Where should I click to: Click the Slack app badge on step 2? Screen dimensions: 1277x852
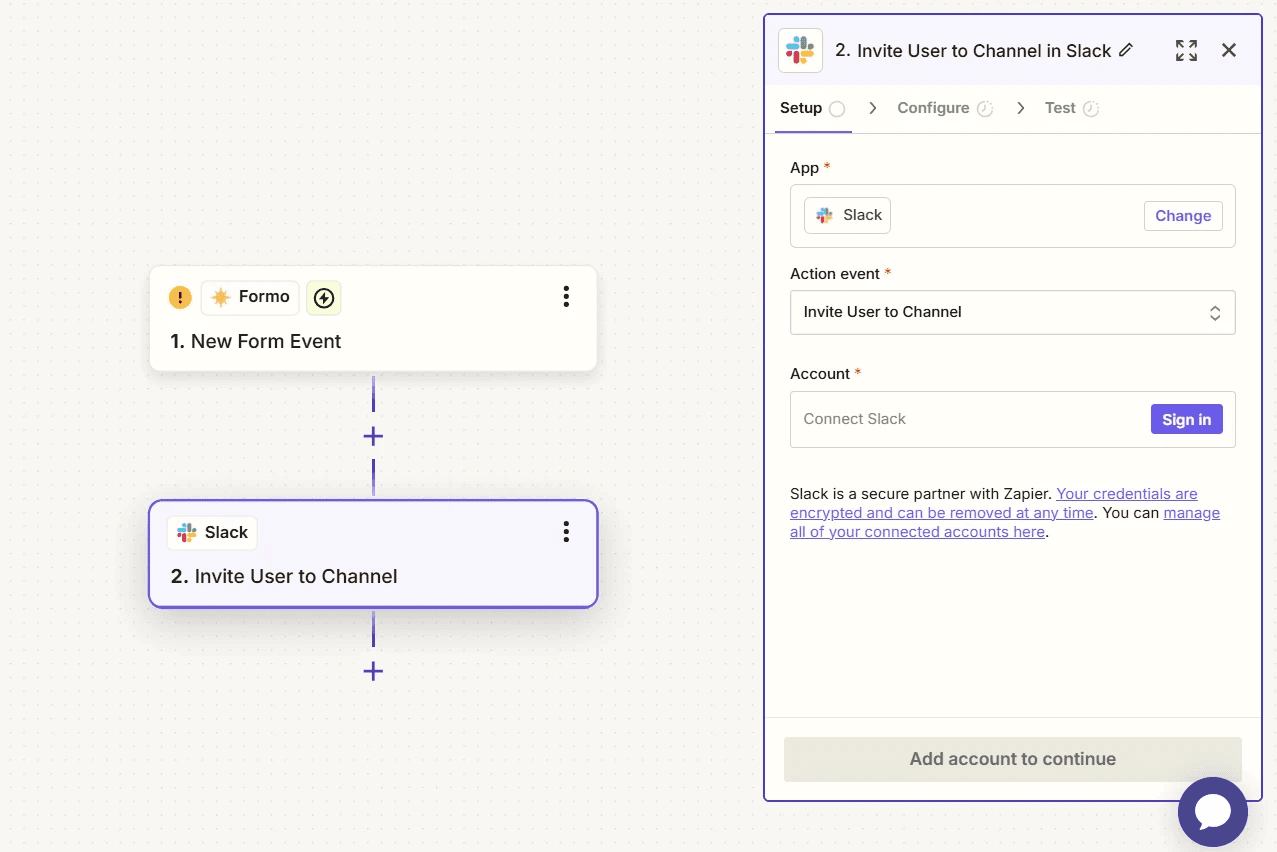(x=212, y=533)
